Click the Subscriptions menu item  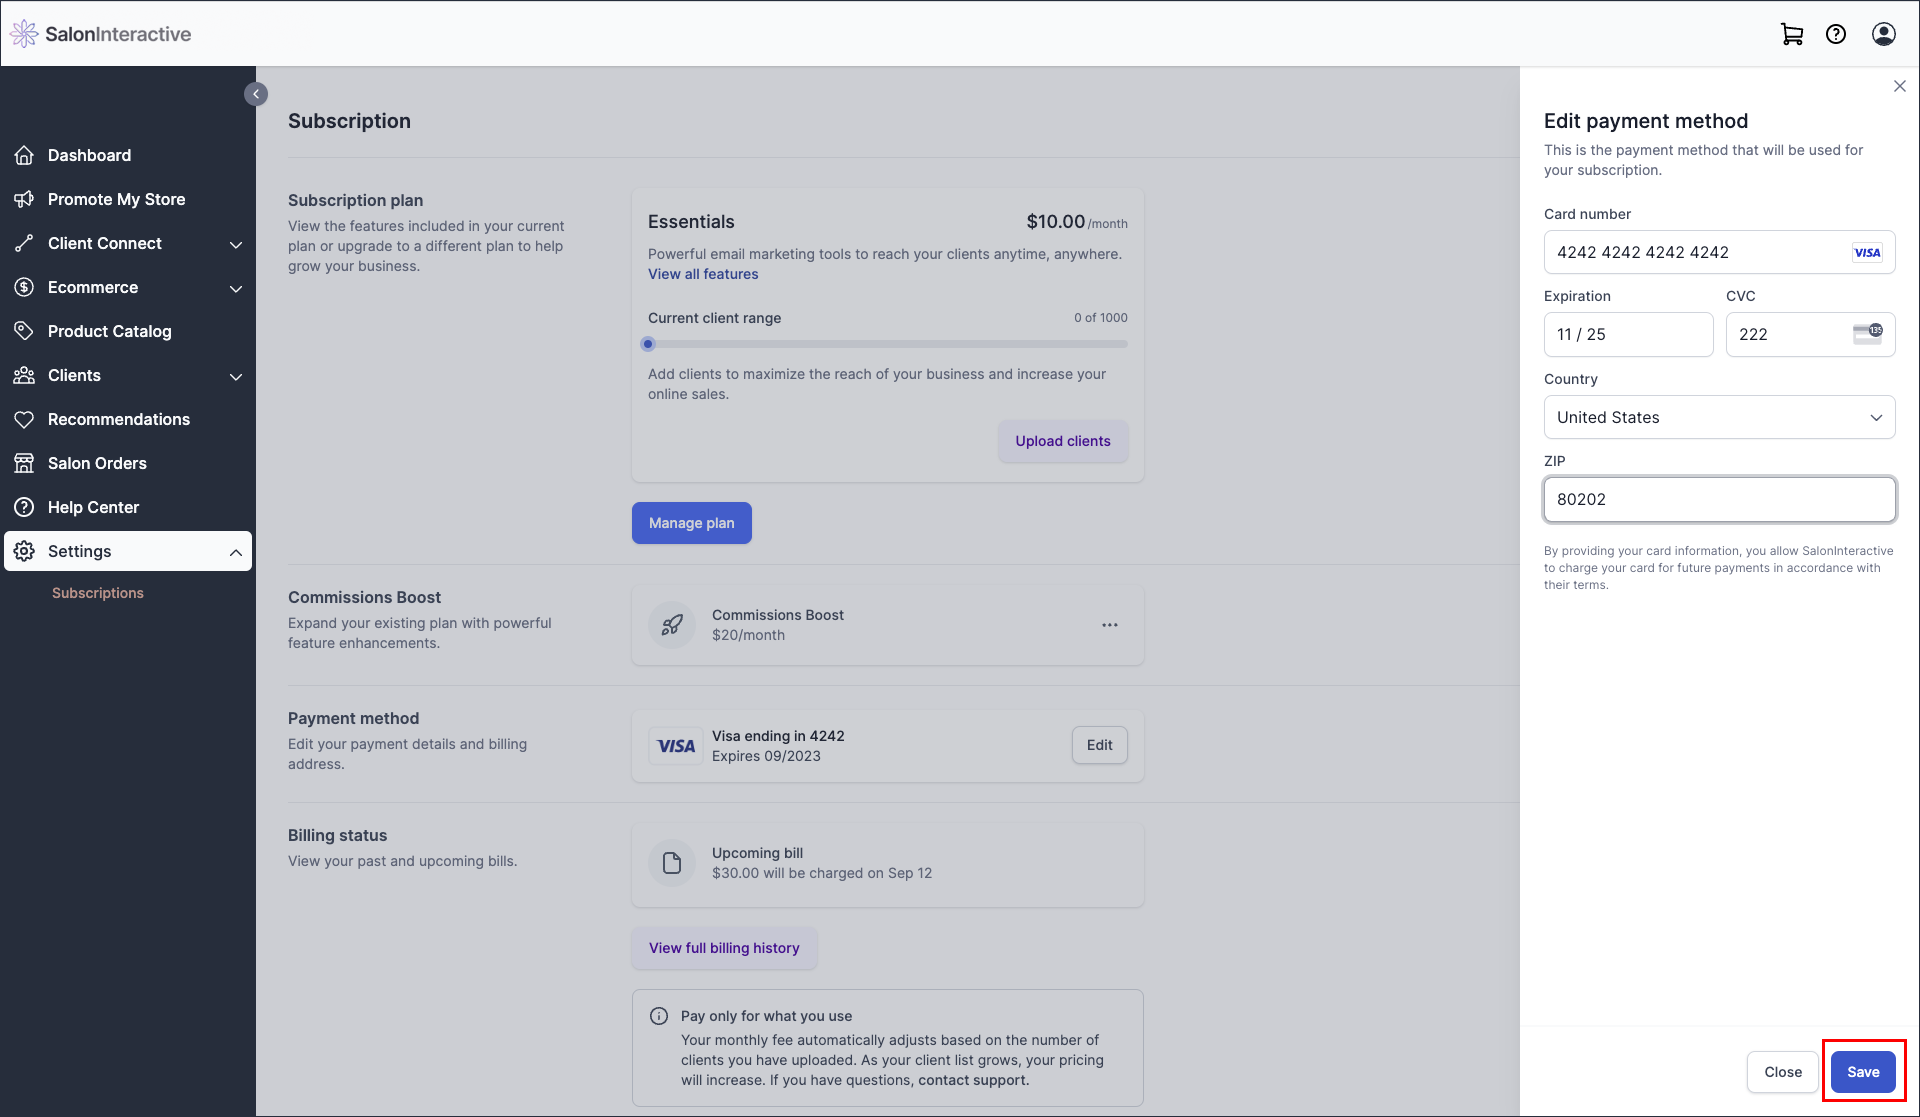click(97, 593)
